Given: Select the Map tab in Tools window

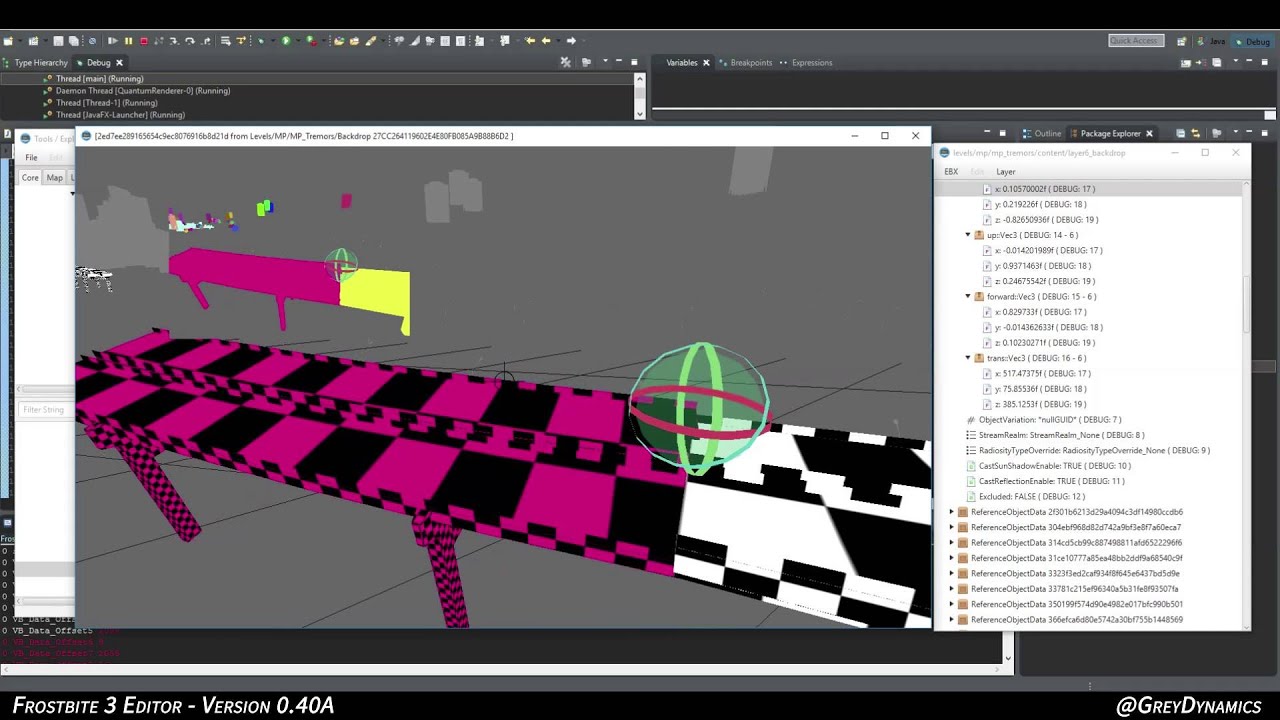Looking at the screenshot, I should (54, 177).
